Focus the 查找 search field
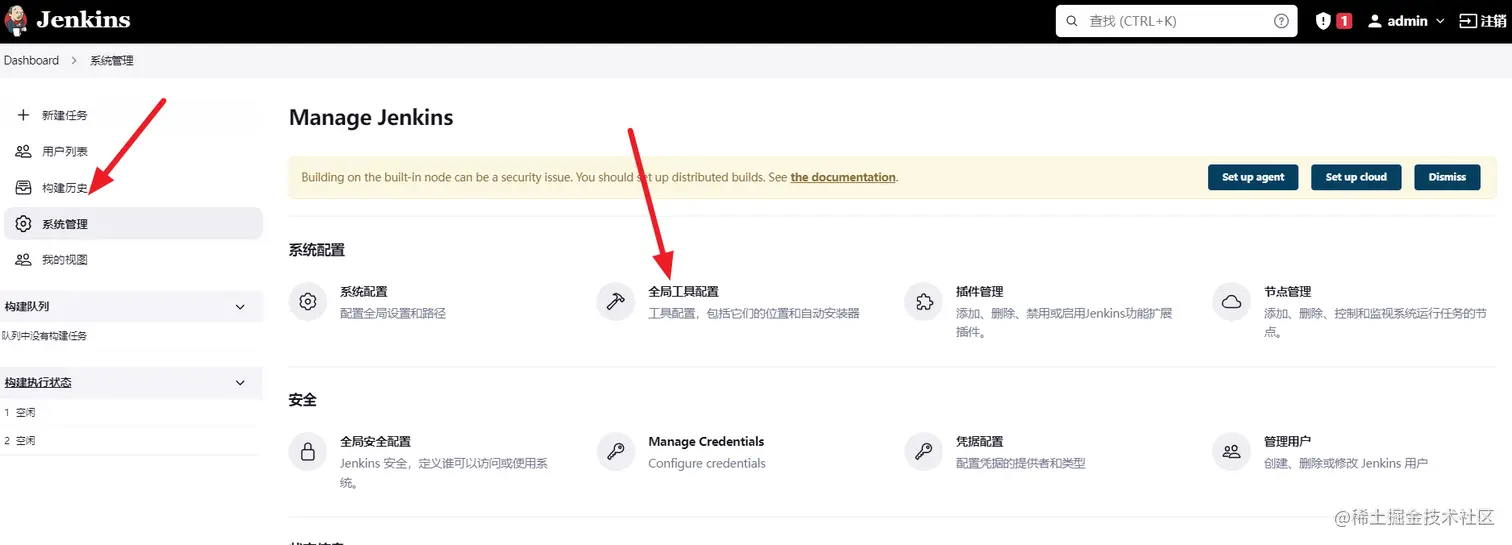The width and height of the screenshot is (1512, 545). pyautogui.click(x=1176, y=21)
